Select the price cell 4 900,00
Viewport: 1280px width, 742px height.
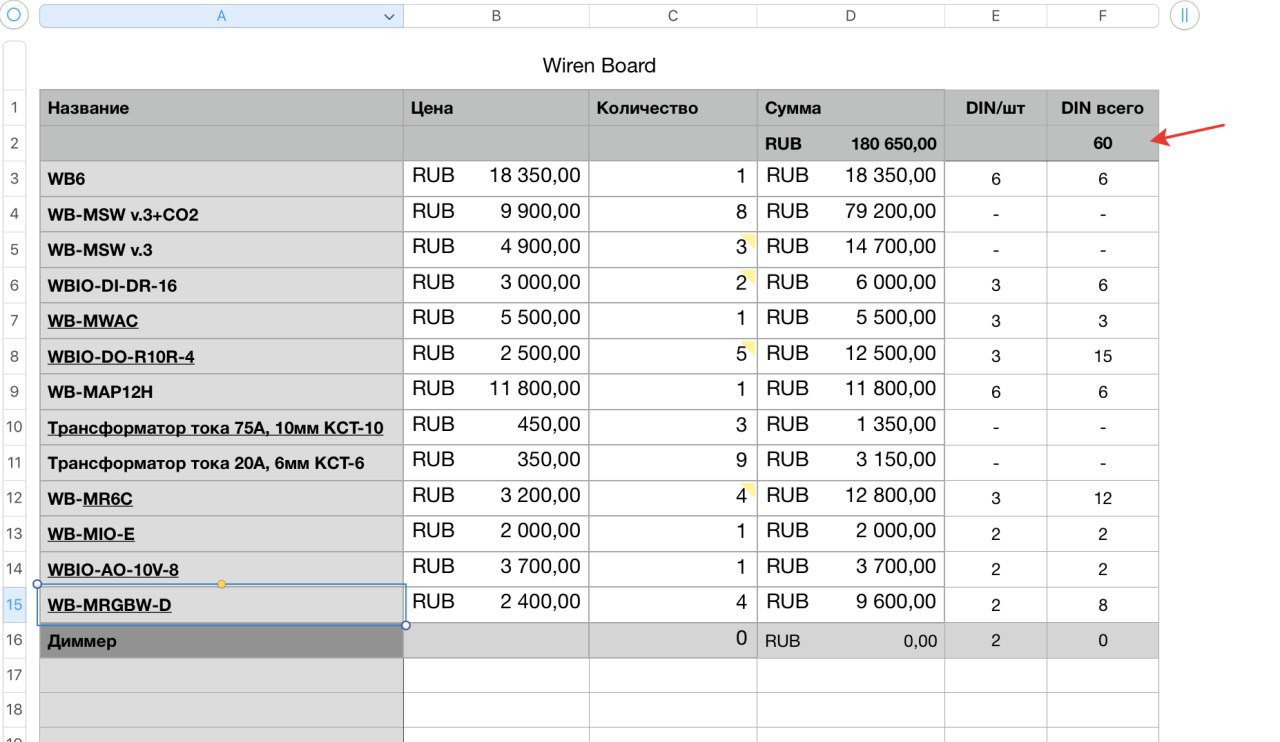click(x=496, y=250)
